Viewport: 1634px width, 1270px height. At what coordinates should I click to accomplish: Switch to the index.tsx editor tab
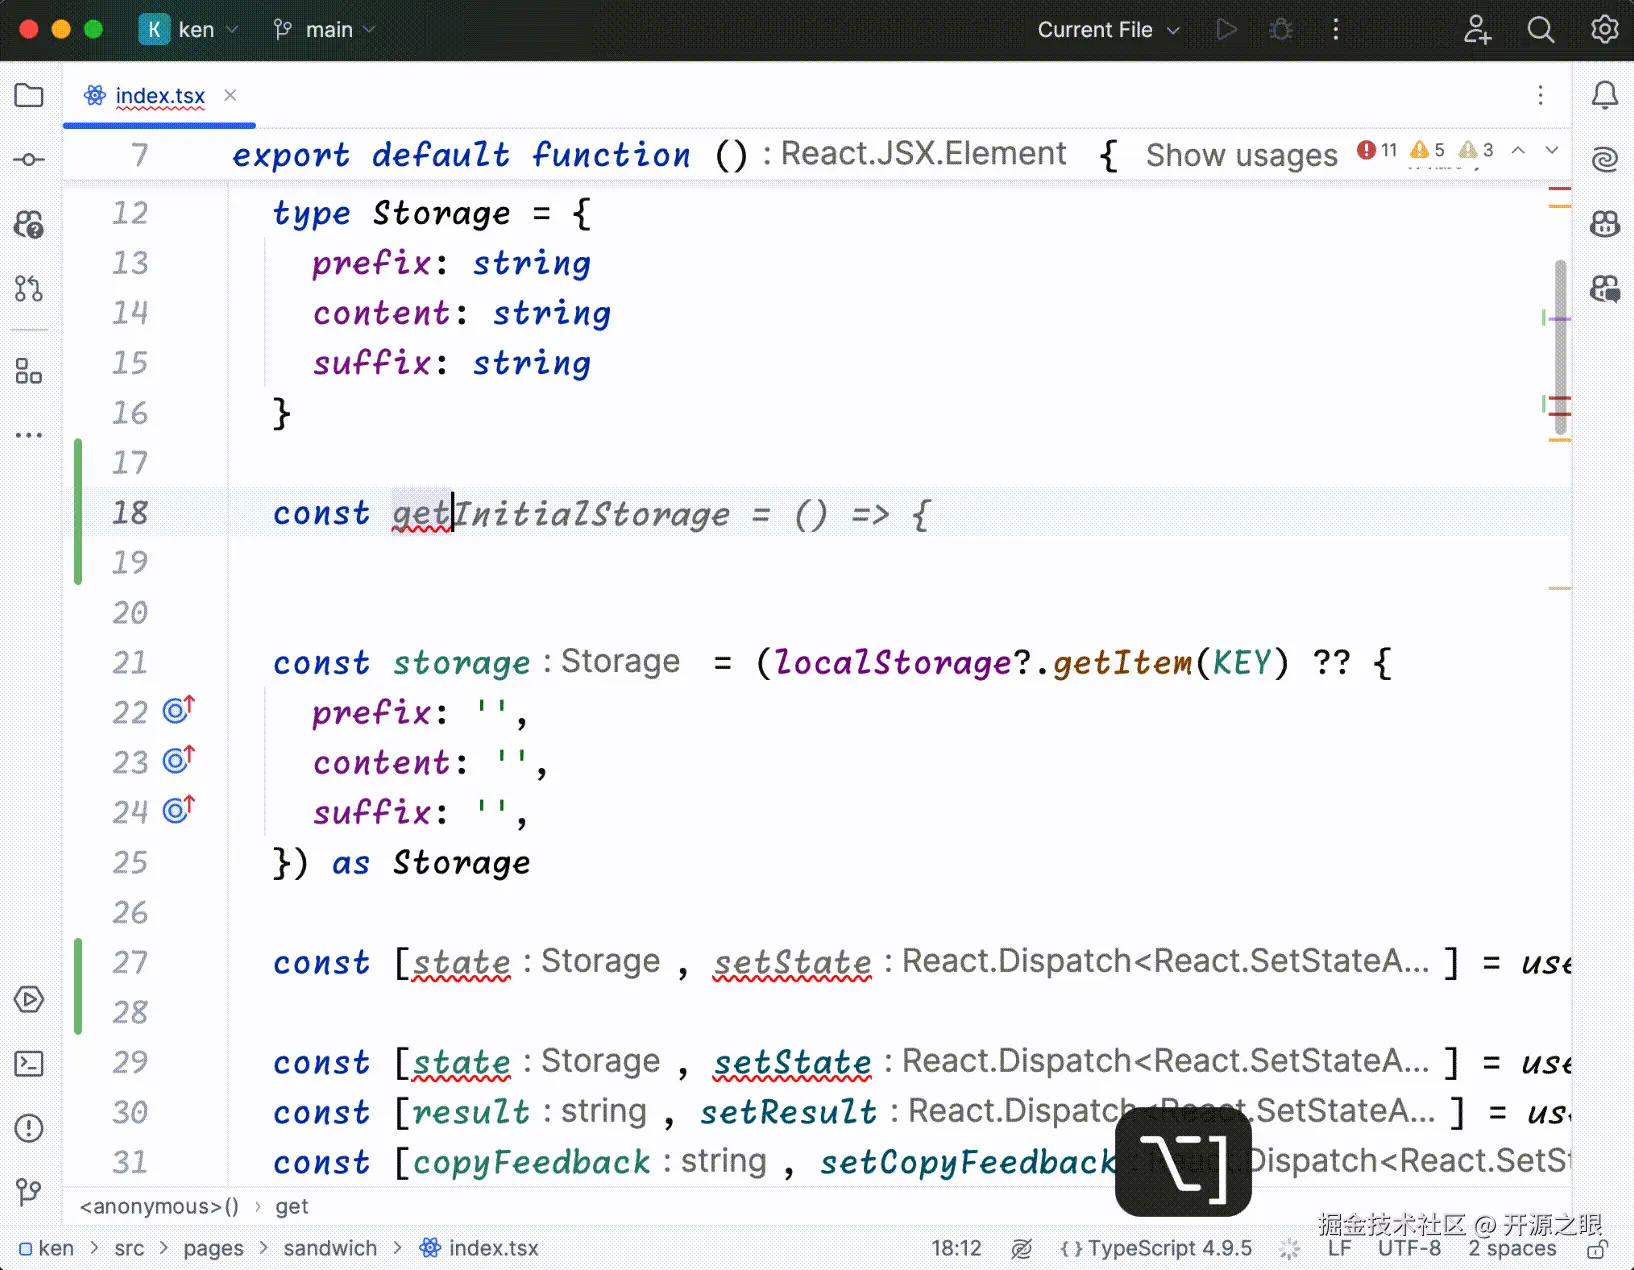coord(160,96)
